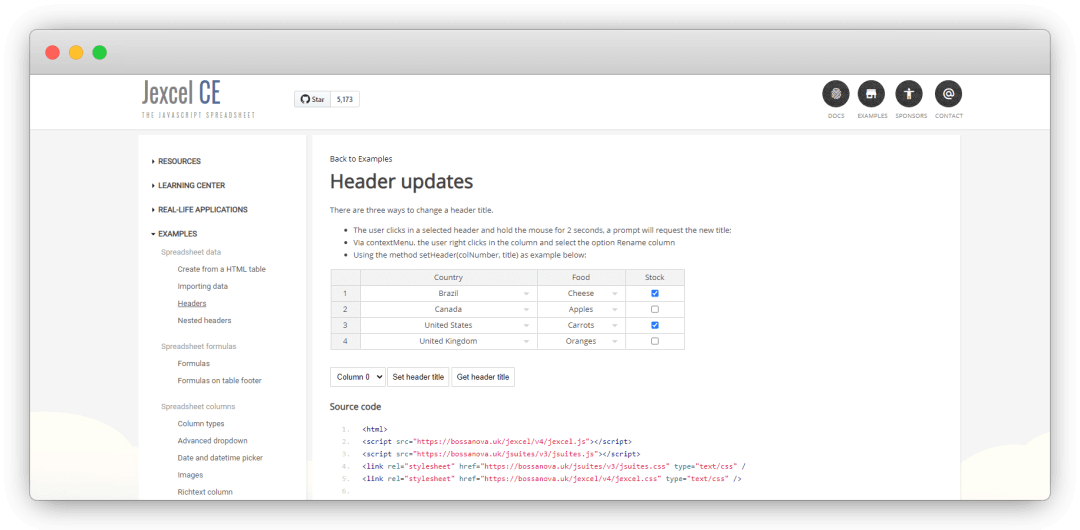Image resolution: width=1080 pixels, height=530 pixels.
Task: Toggle Stock checkbox for Brazil row
Action: 655,294
